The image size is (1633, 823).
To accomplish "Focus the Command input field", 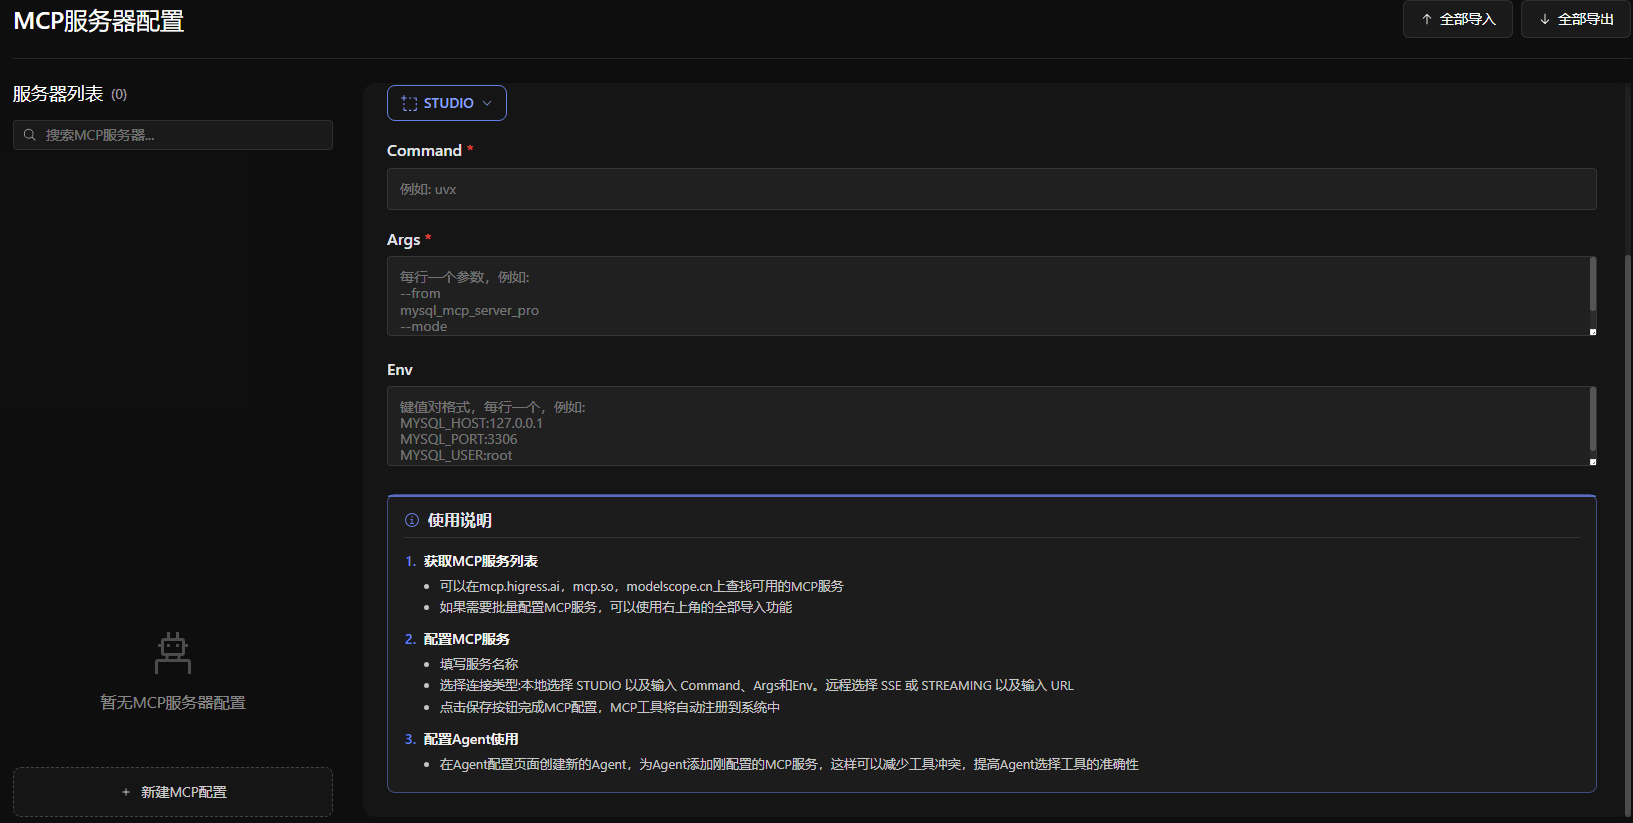I will pyautogui.click(x=990, y=189).
